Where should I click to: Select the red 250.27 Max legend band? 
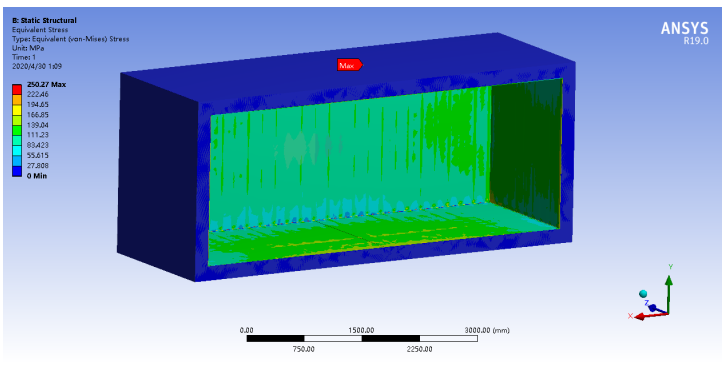17,89
